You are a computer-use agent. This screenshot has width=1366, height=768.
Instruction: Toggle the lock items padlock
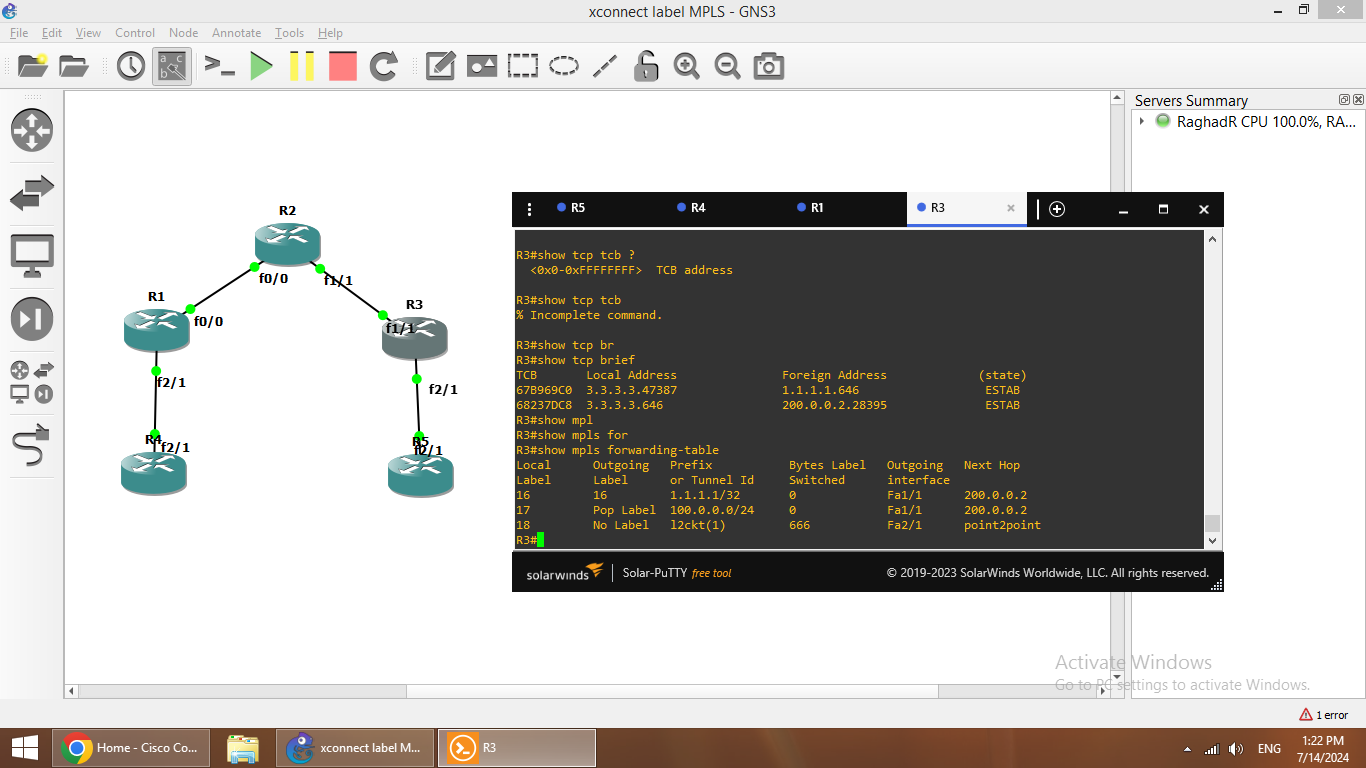[645, 66]
